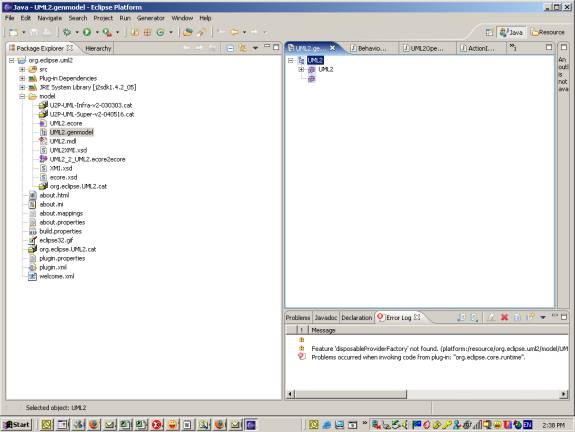Switch to the ActionI... editor tab

(480, 48)
